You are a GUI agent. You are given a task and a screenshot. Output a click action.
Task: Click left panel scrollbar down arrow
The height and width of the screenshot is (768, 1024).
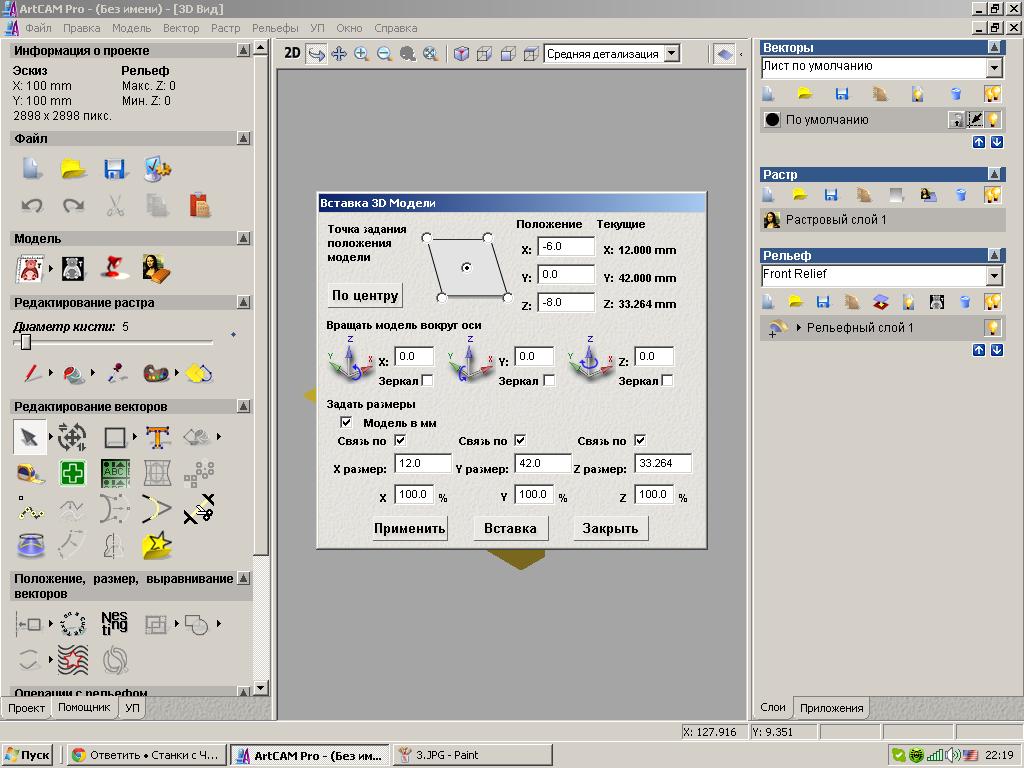click(261, 688)
